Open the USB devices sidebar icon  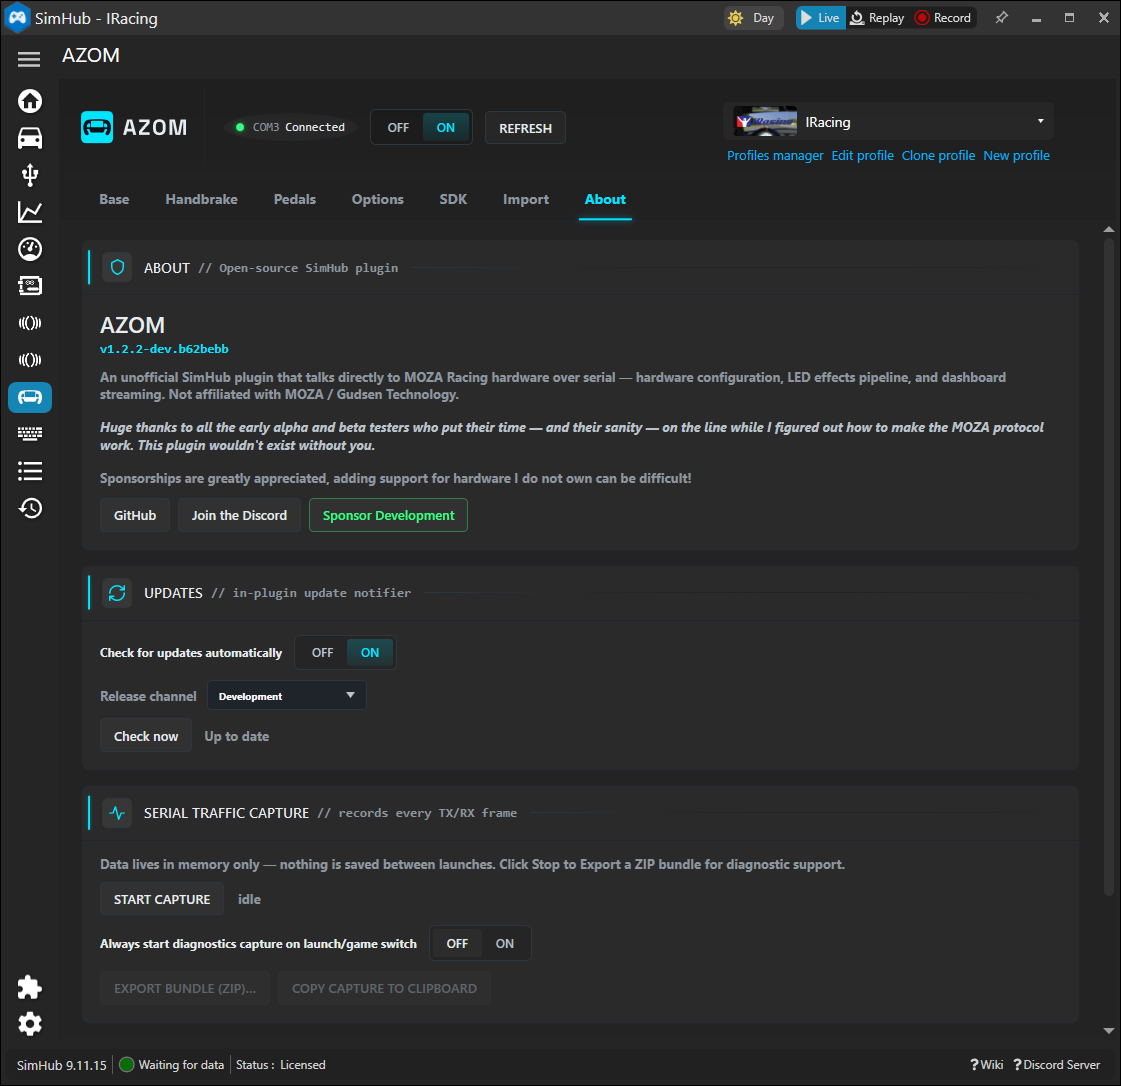[29, 175]
